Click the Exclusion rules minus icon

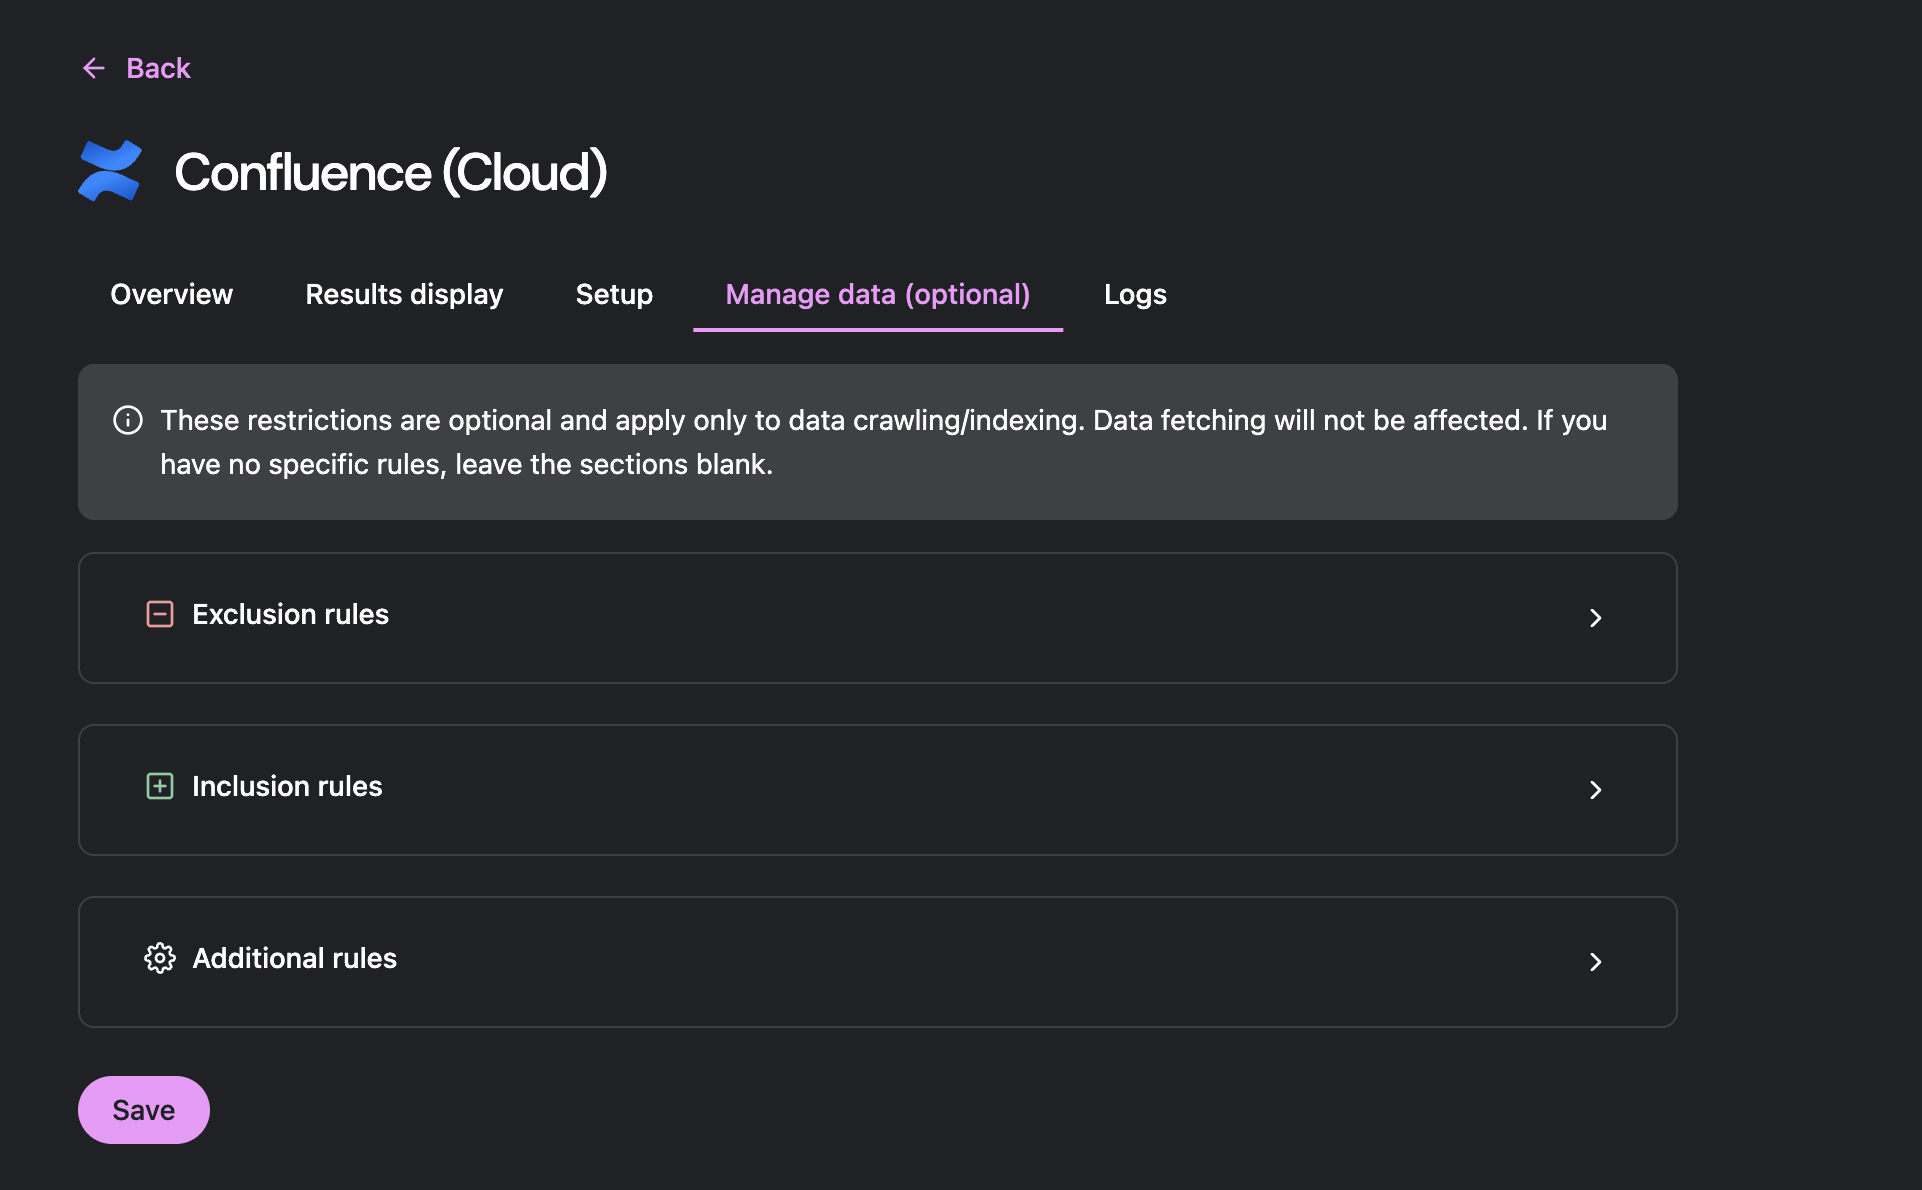click(160, 614)
